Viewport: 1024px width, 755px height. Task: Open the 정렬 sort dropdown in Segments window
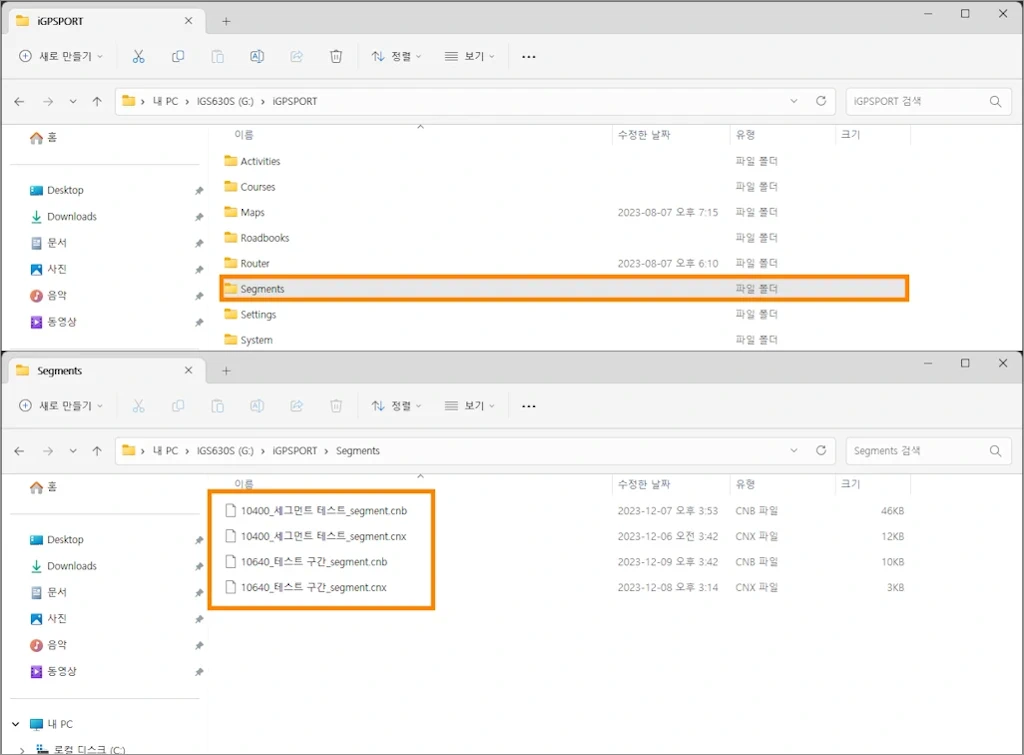click(x=397, y=406)
